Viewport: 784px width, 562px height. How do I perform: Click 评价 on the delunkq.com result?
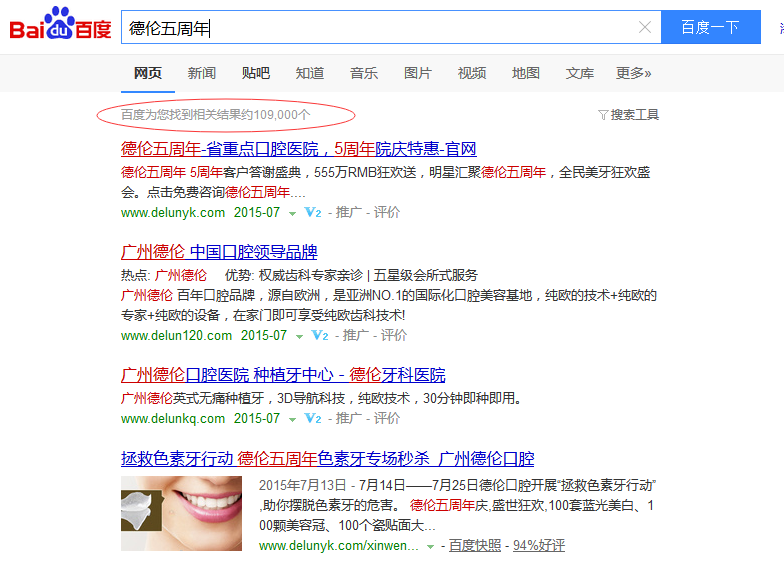pyautogui.click(x=386, y=418)
